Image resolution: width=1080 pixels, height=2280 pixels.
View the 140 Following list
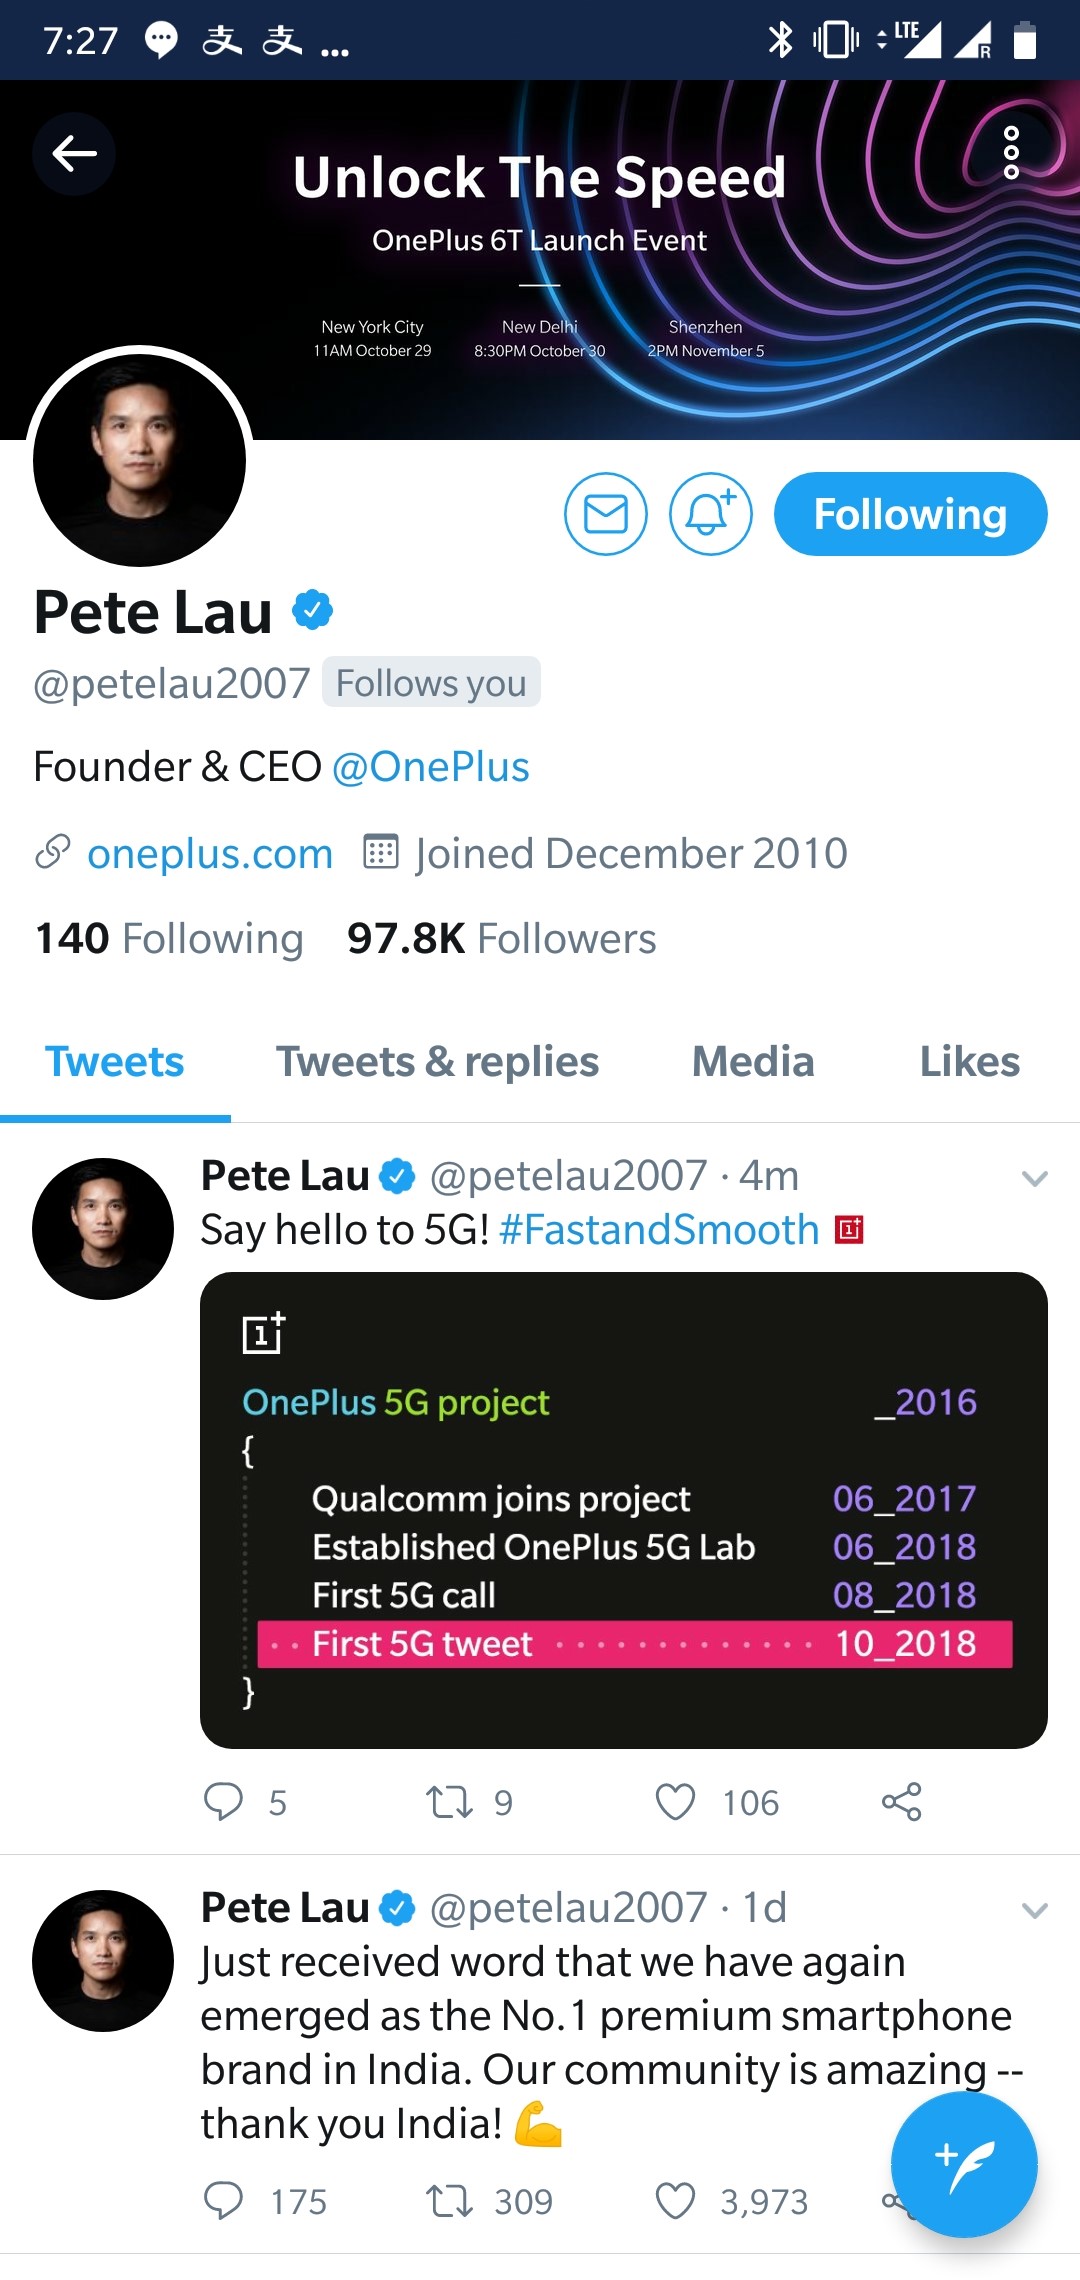pyautogui.click(x=170, y=939)
